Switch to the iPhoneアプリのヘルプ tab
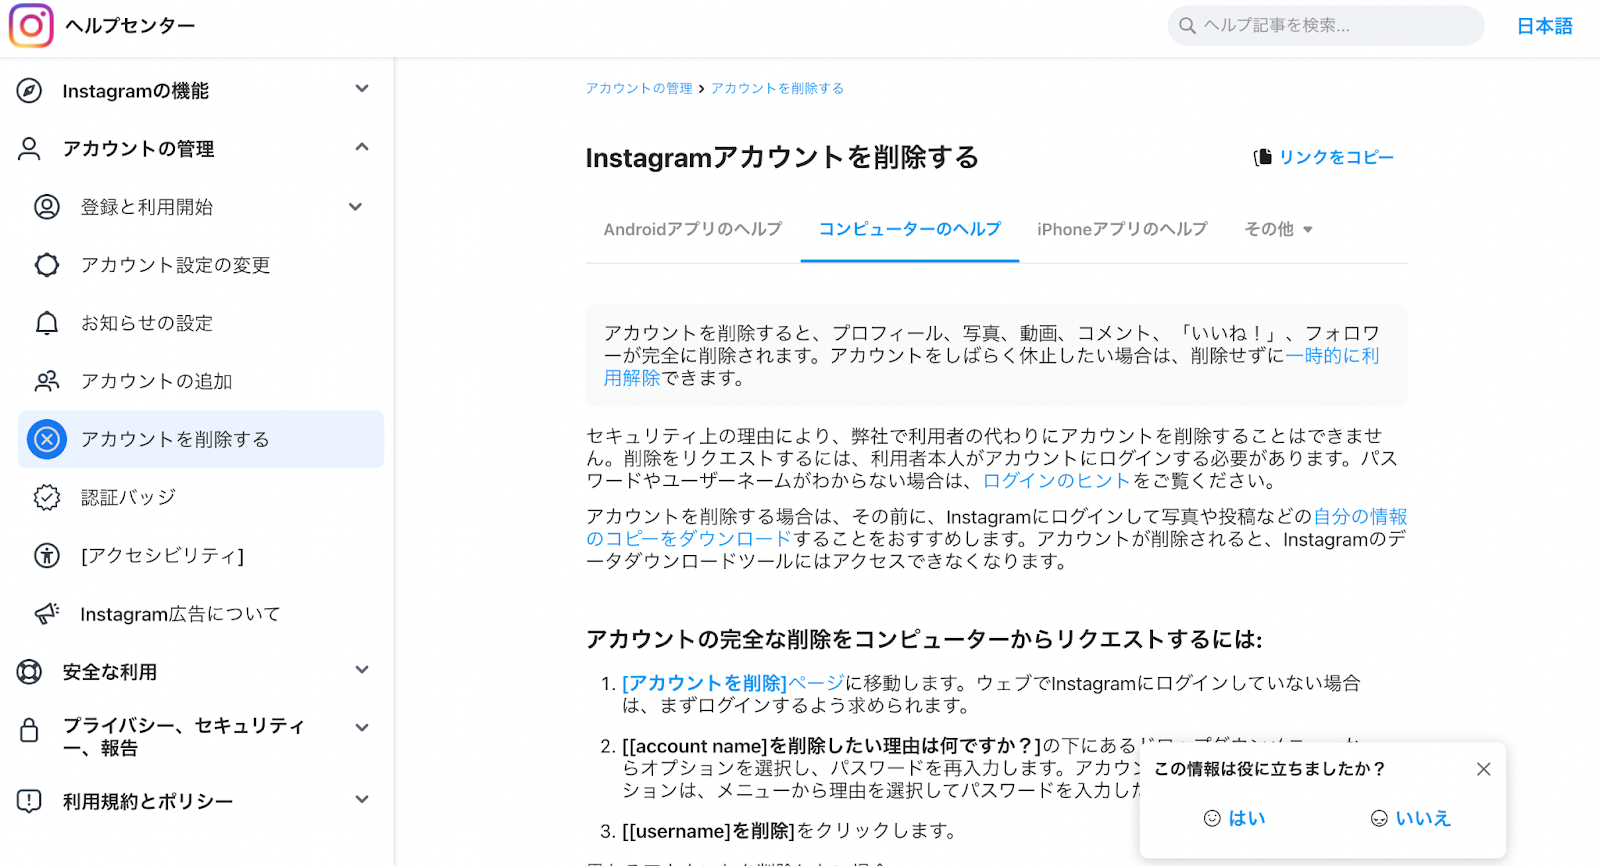The height and width of the screenshot is (866, 1600). [1122, 230]
